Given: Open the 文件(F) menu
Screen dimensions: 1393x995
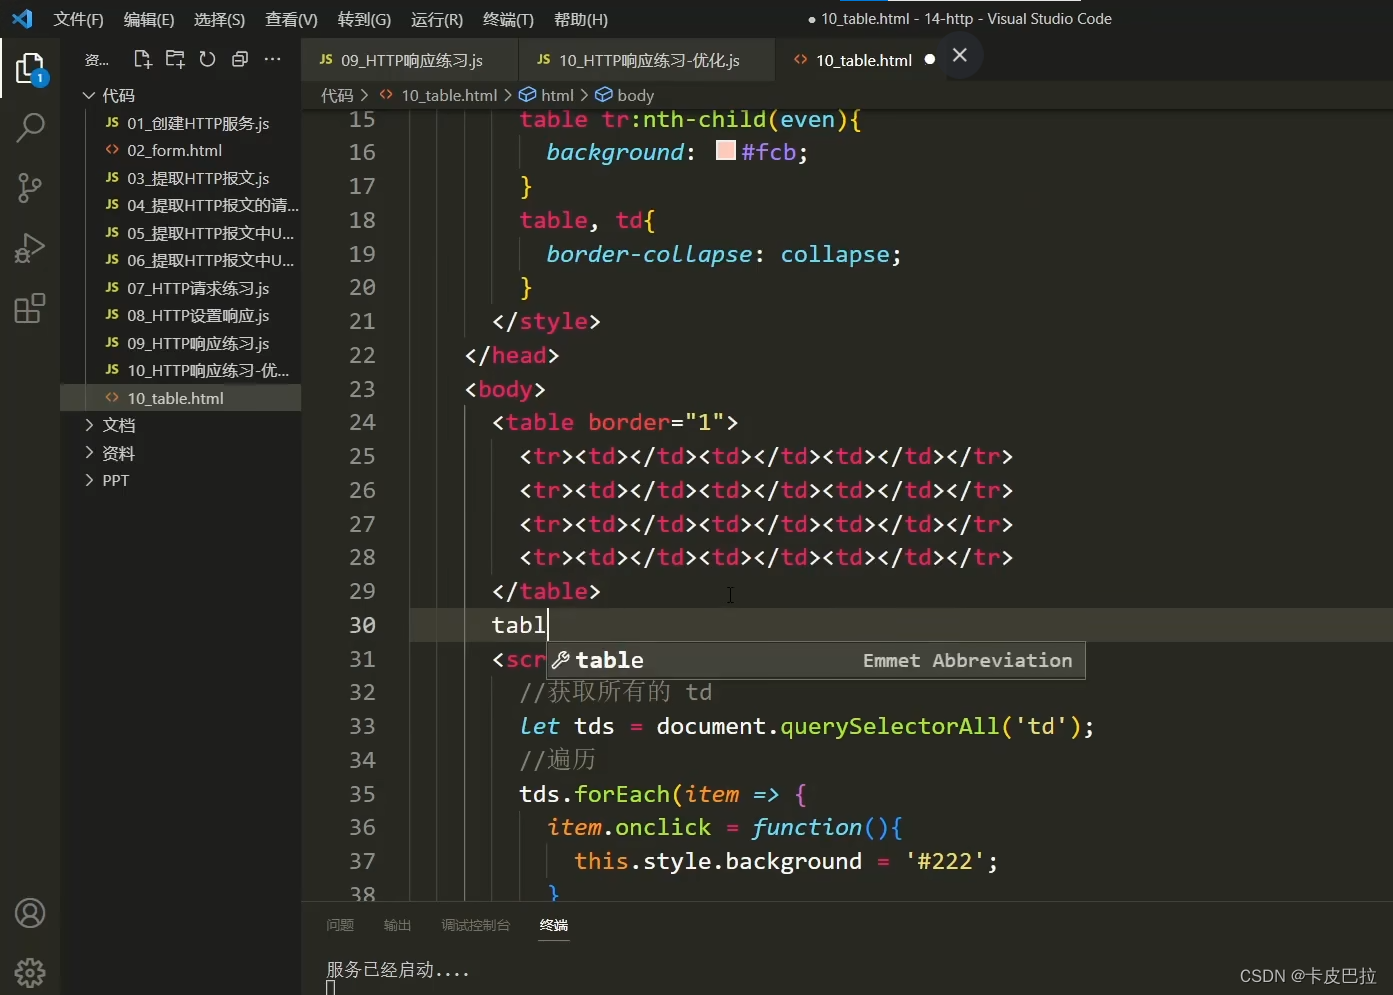Looking at the screenshot, I should click(78, 19).
